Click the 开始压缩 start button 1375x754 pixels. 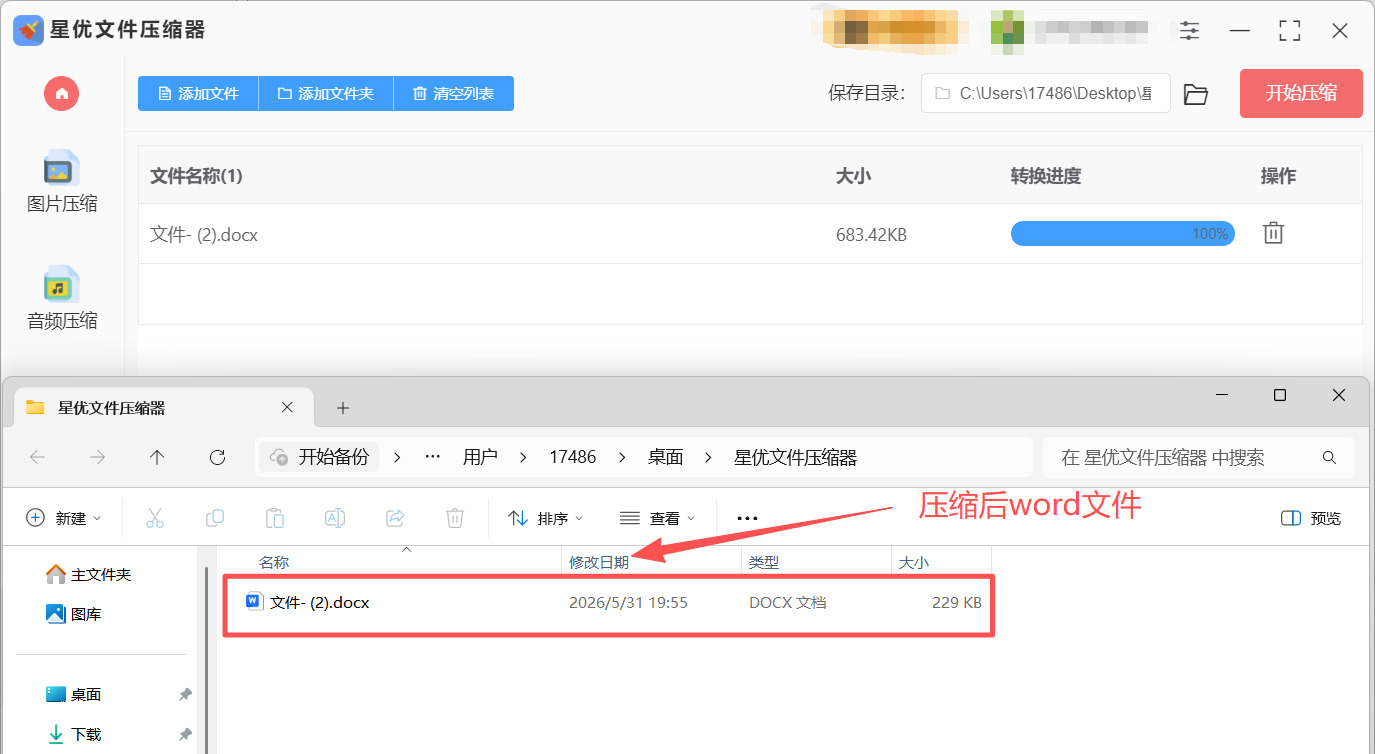[x=1301, y=93]
